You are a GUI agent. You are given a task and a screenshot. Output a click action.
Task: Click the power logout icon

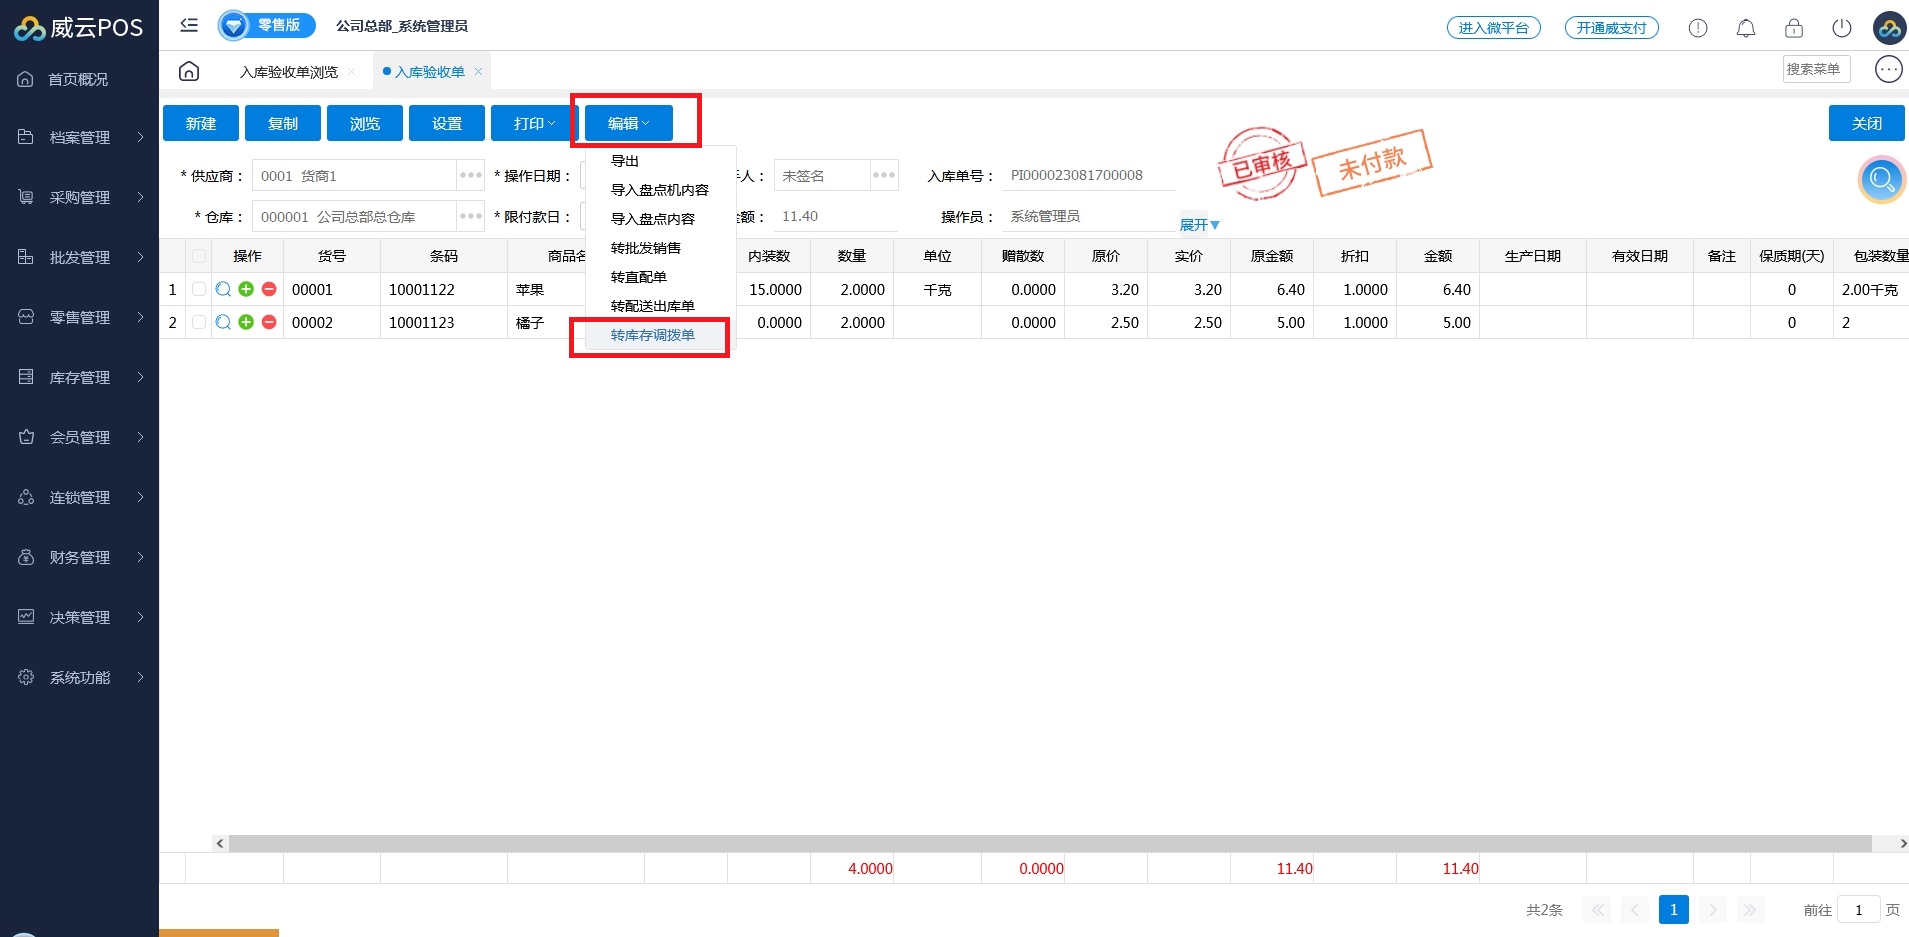pyautogui.click(x=1841, y=28)
